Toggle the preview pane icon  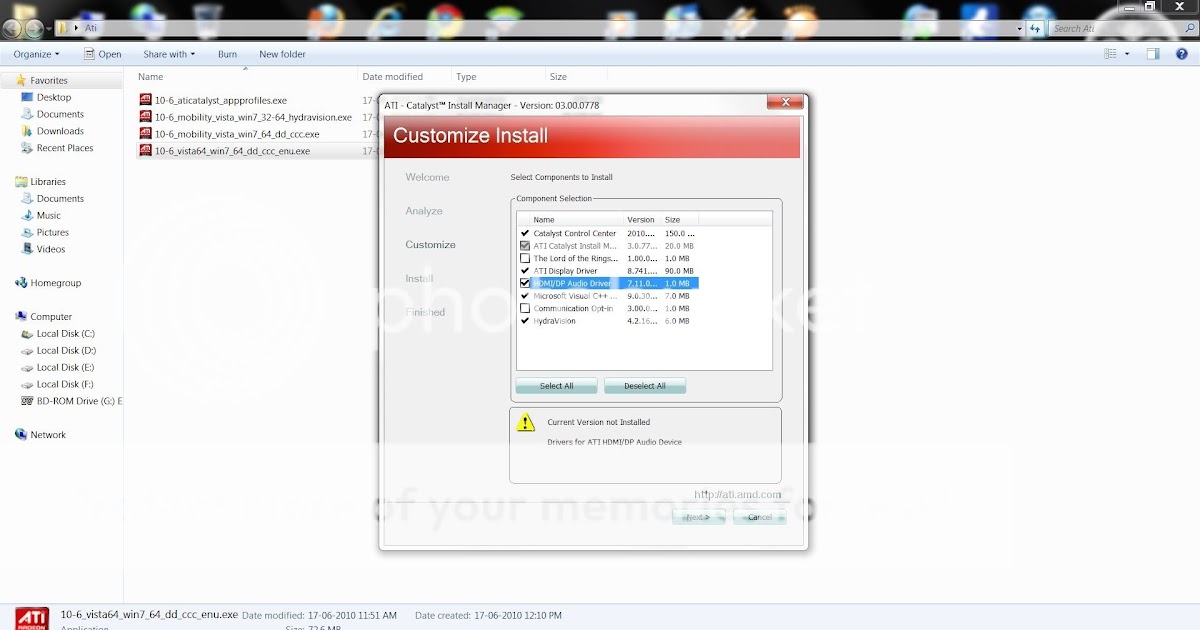1153,54
